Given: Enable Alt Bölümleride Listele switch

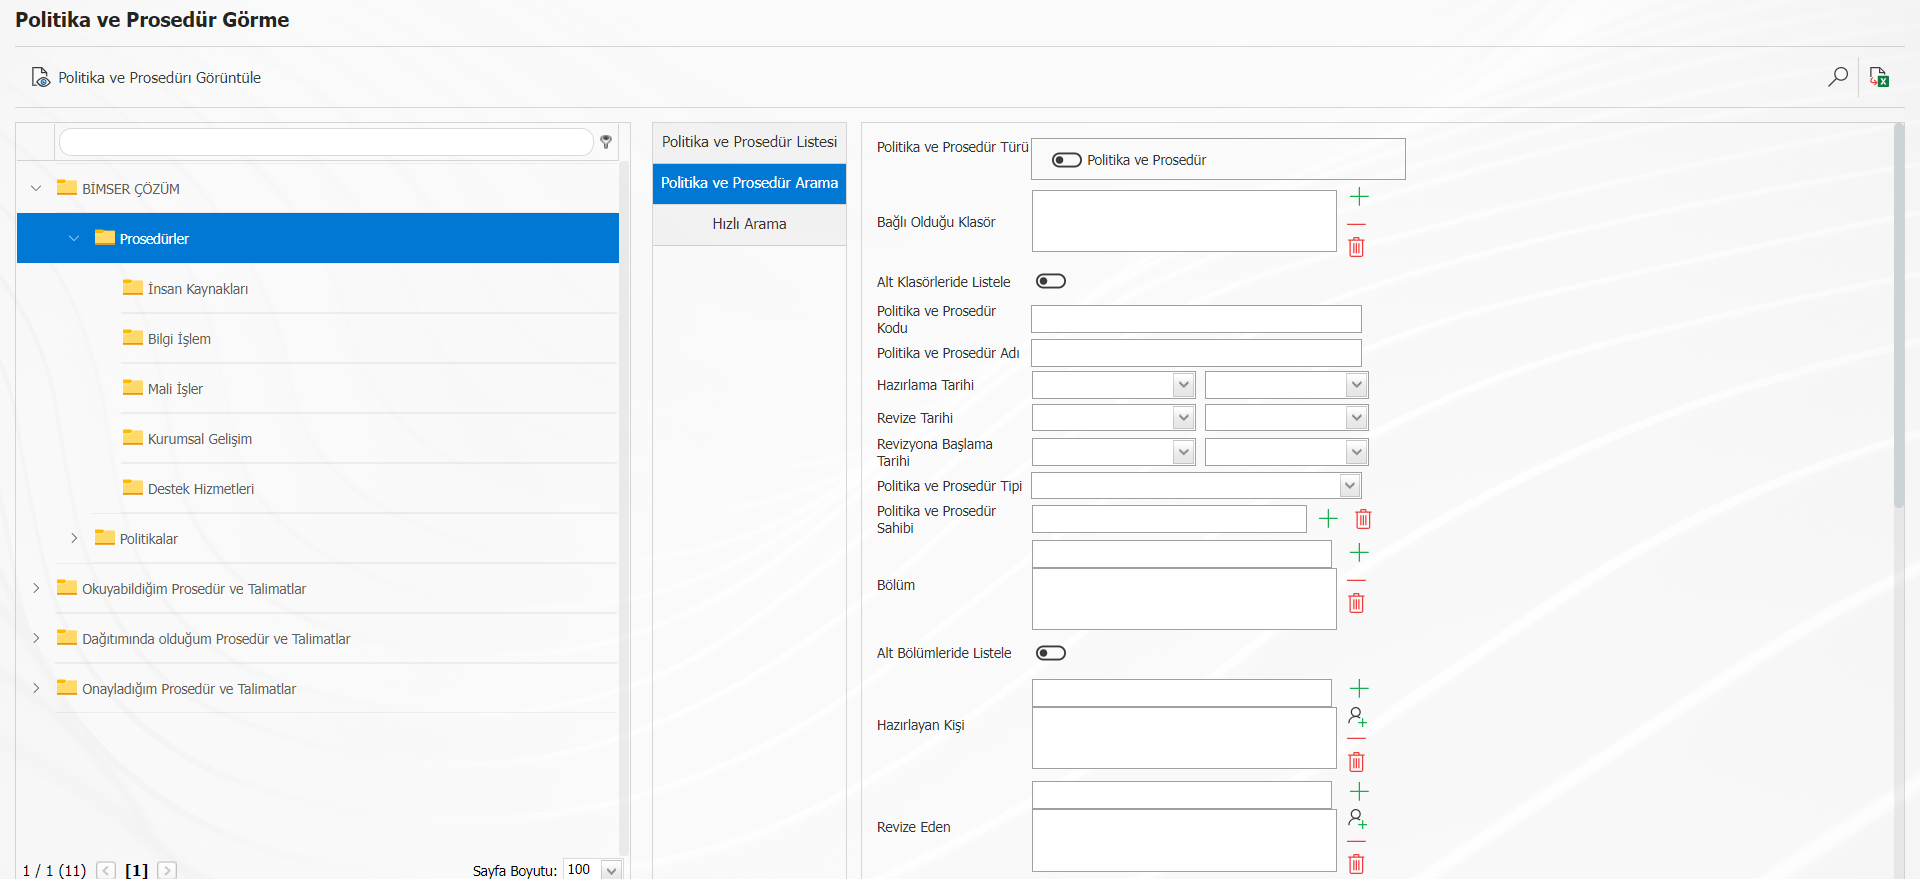Looking at the screenshot, I should point(1051,653).
